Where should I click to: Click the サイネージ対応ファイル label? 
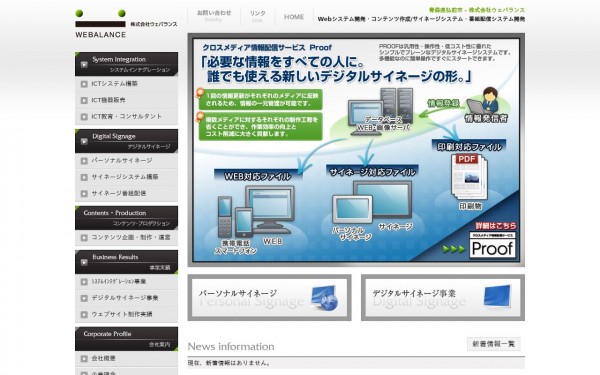tap(372, 172)
